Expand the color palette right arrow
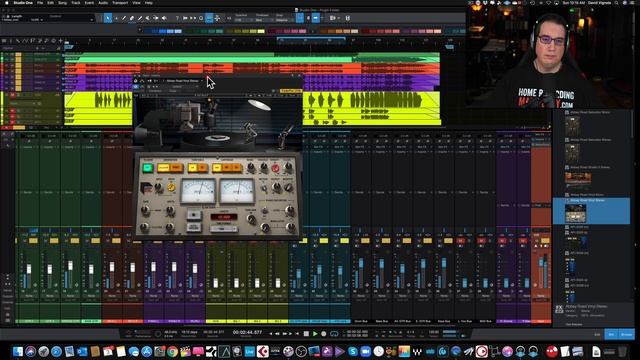Viewport: 640px width, 360px height. [313, 31]
